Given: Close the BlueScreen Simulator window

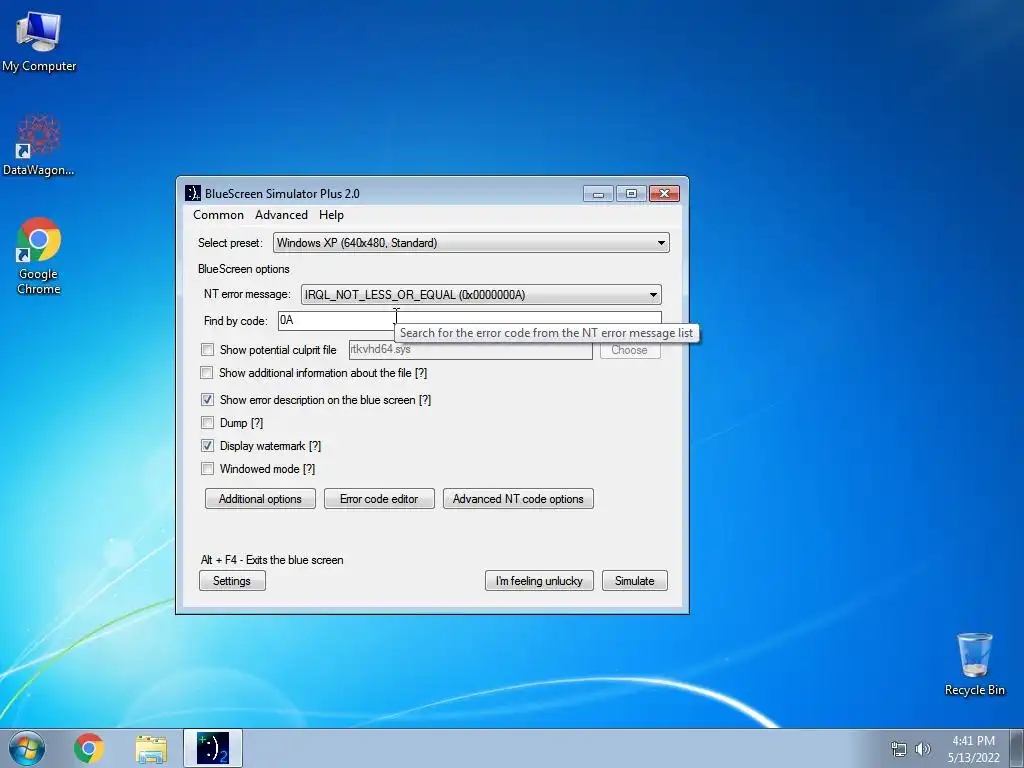Looking at the screenshot, I should coord(664,193).
